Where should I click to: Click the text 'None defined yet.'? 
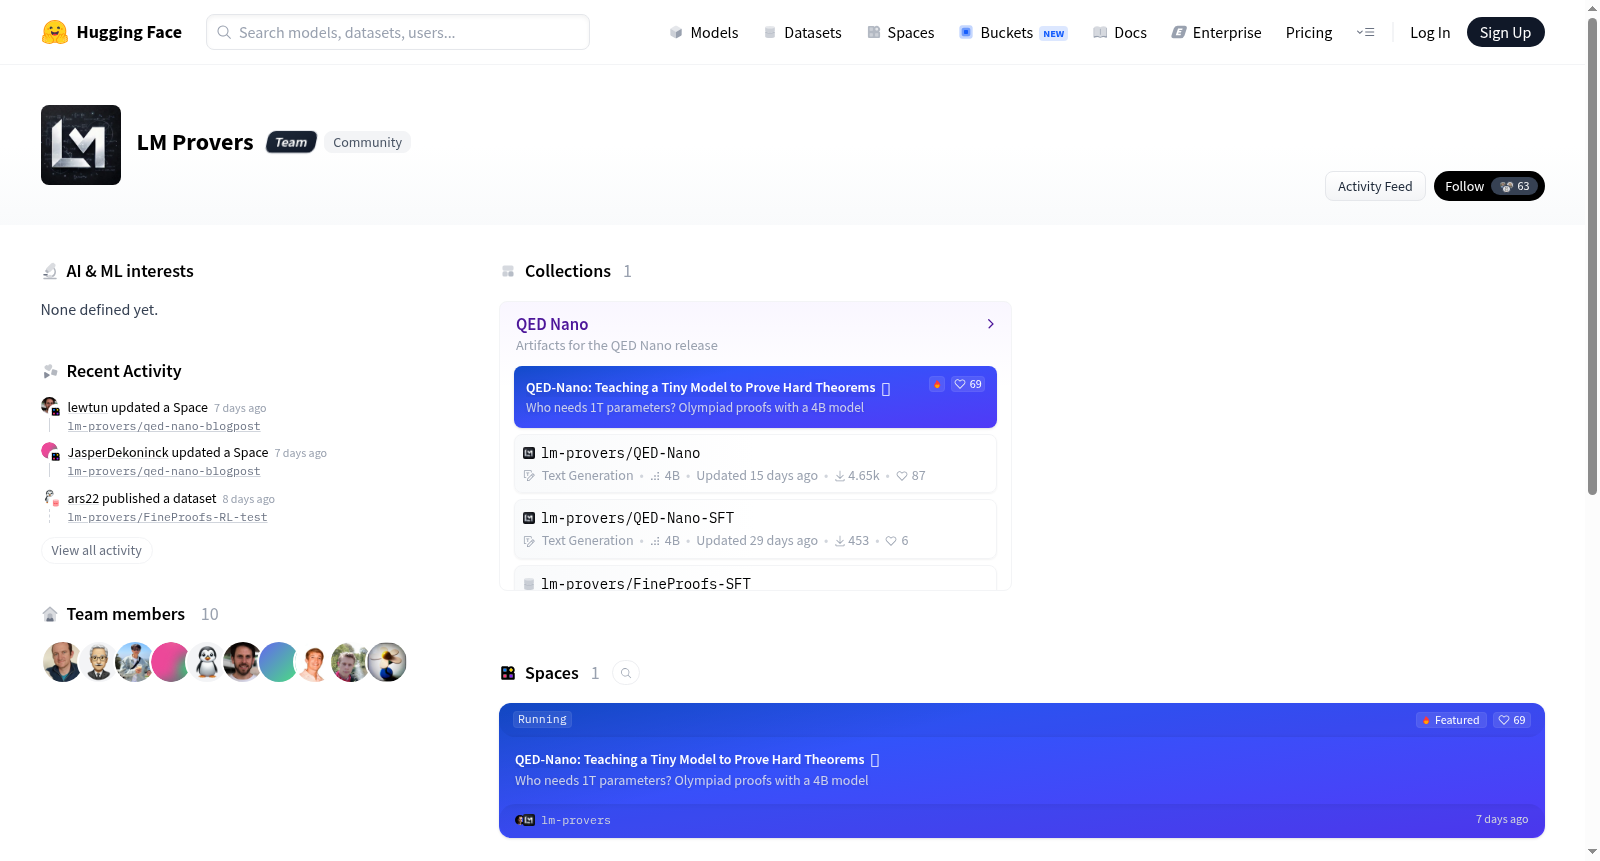coord(99,310)
